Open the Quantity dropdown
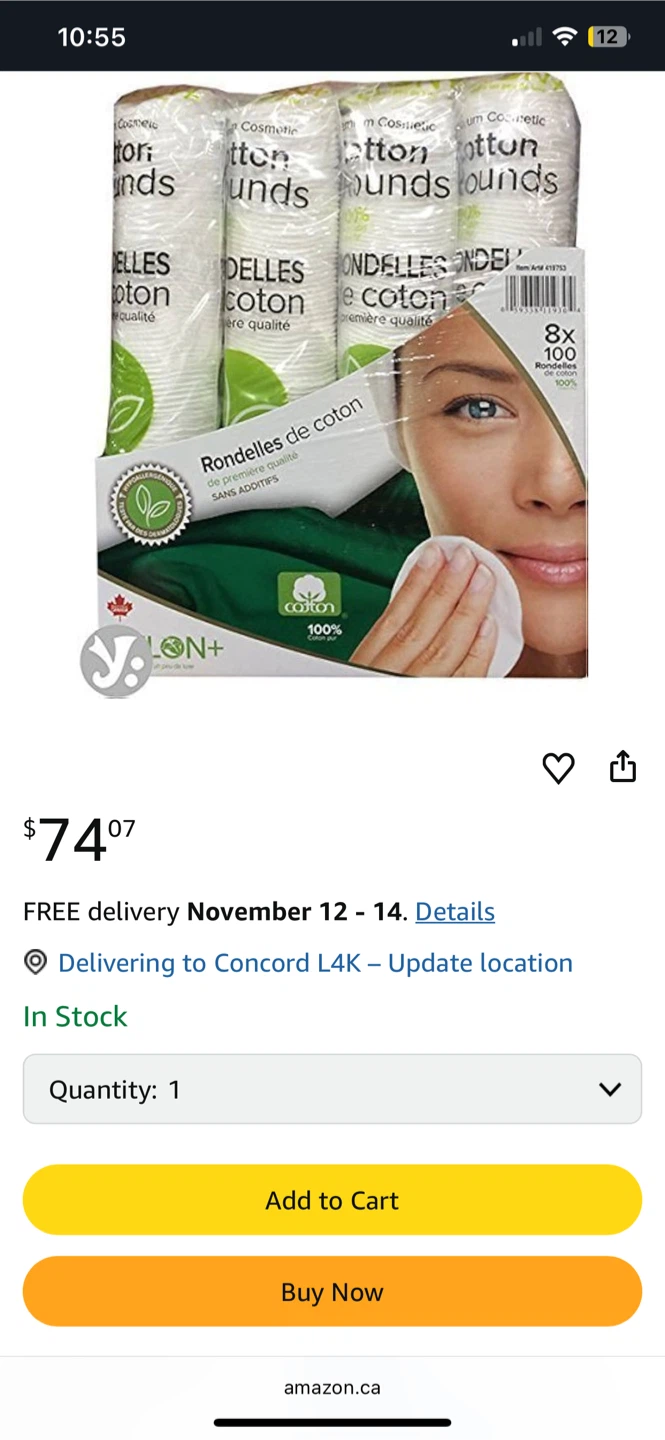This screenshot has height=1440, width=665. 332,1089
